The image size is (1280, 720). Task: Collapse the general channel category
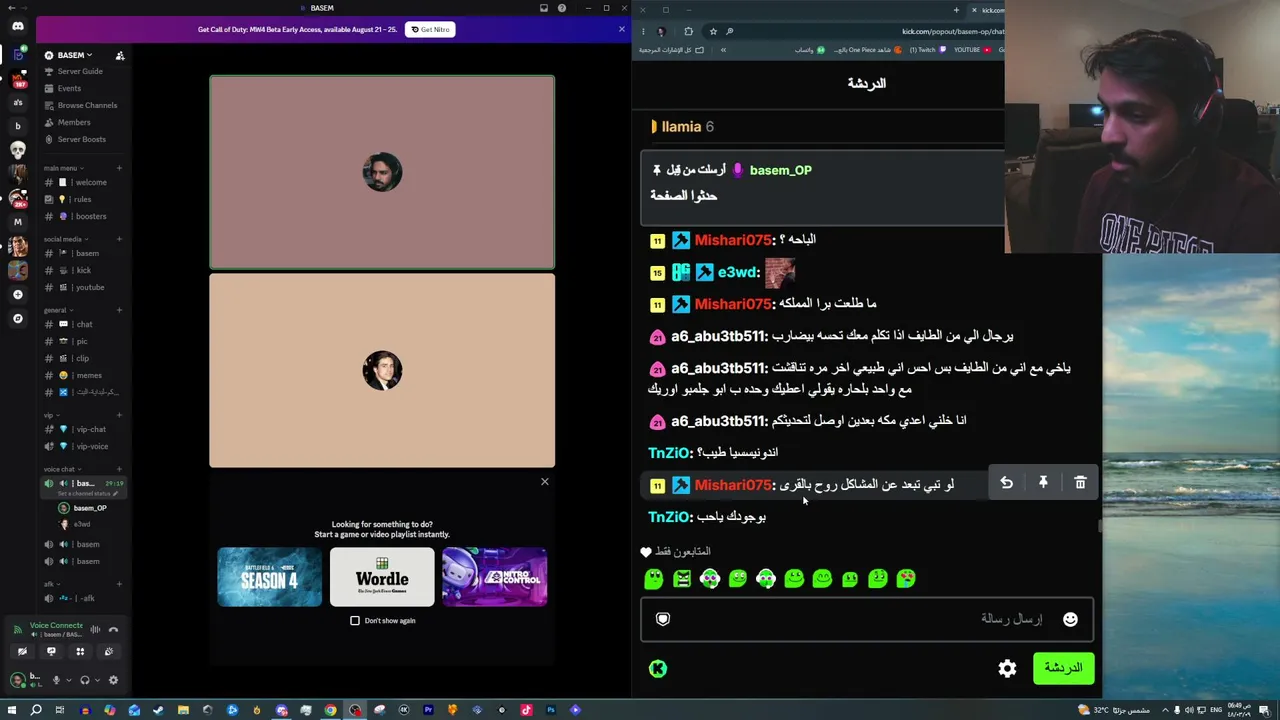tap(57, 310)
